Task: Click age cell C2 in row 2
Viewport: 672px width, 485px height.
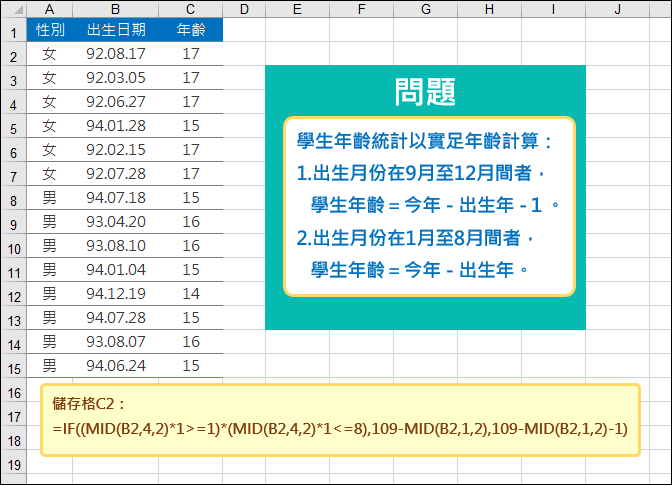Action: pyautogui.click(x=190, y=54)
